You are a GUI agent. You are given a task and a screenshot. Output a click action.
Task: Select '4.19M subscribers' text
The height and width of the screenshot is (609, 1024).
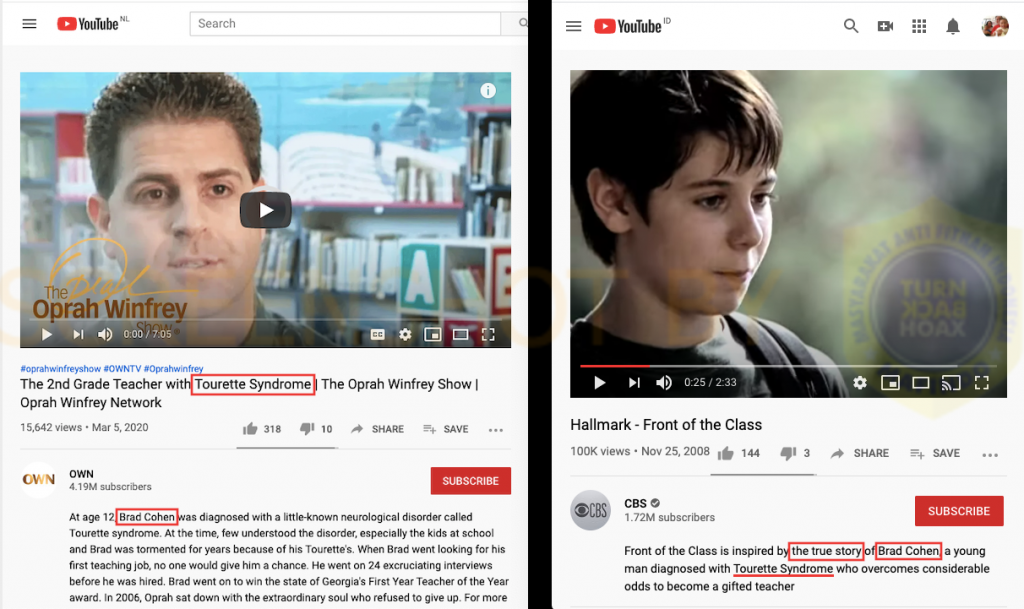110,487
